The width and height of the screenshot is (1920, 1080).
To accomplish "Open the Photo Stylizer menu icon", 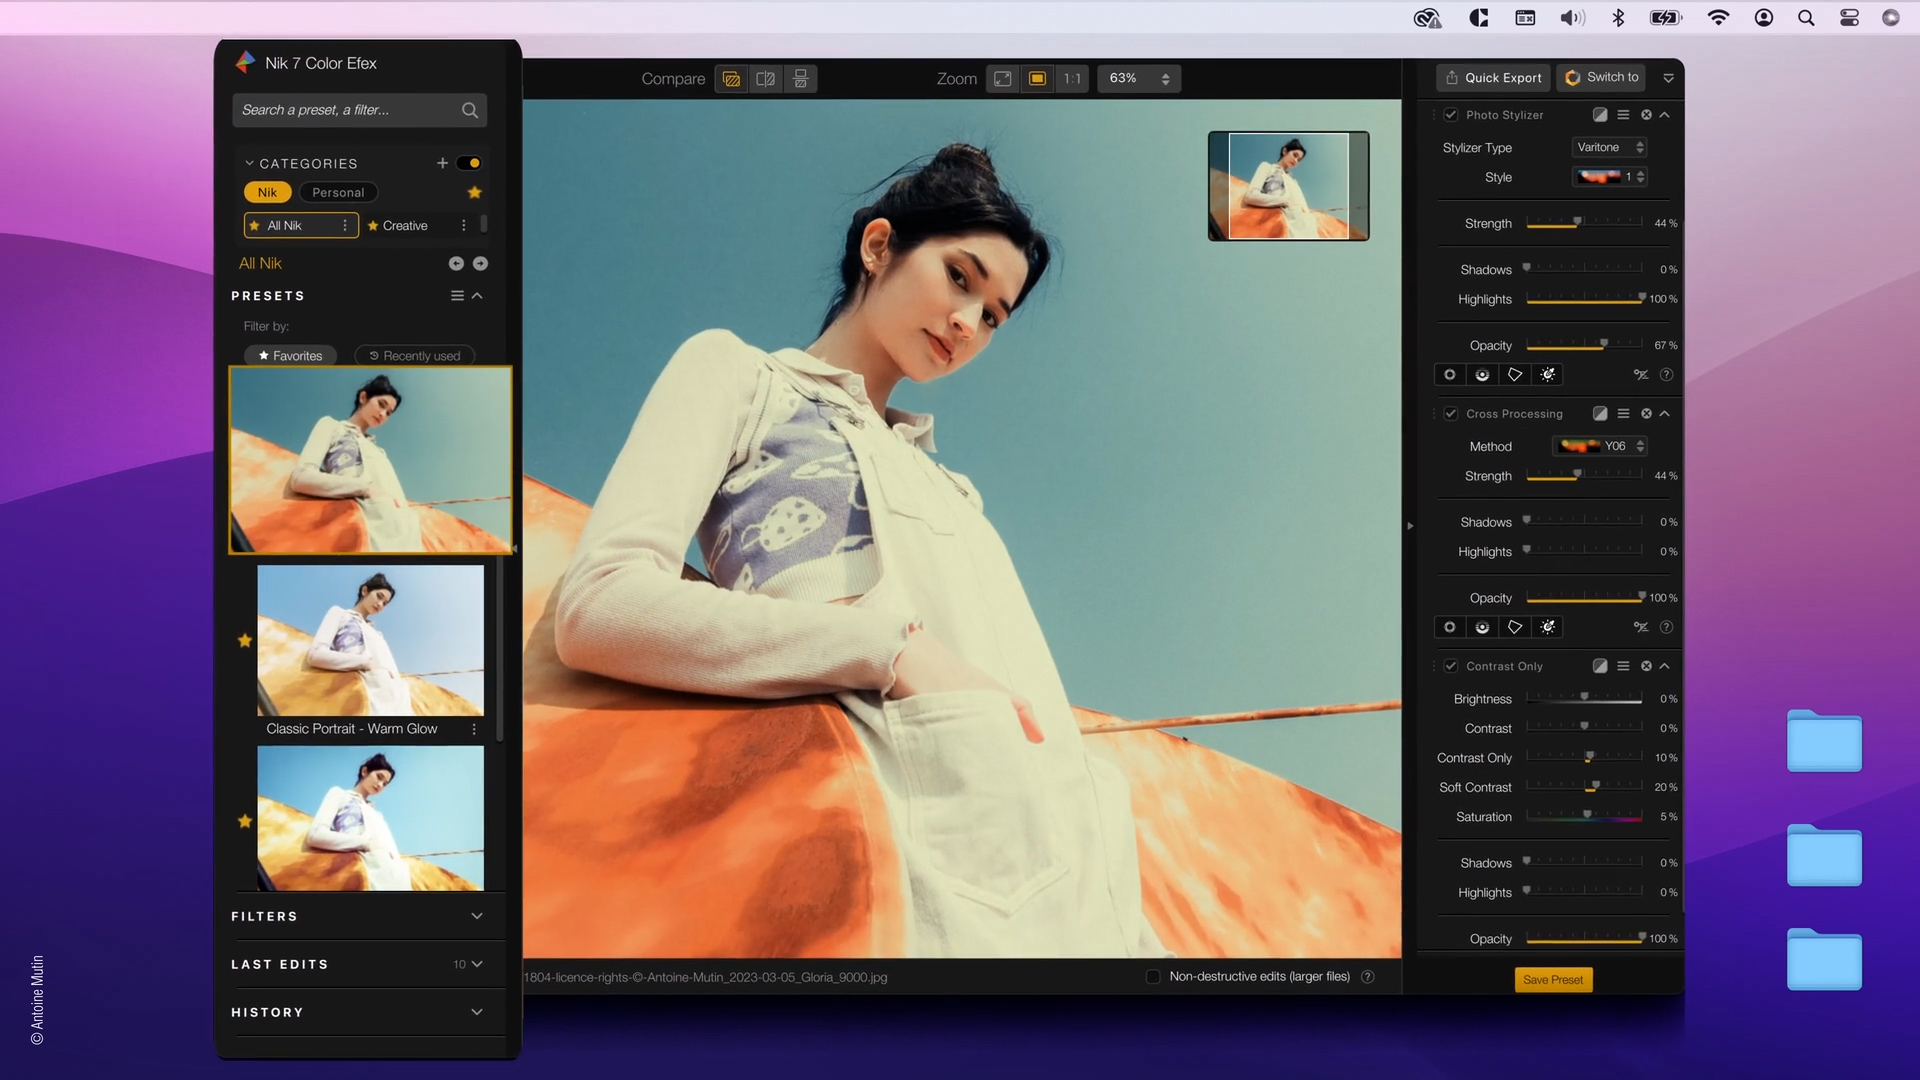I will click(x=1623, y=115).
